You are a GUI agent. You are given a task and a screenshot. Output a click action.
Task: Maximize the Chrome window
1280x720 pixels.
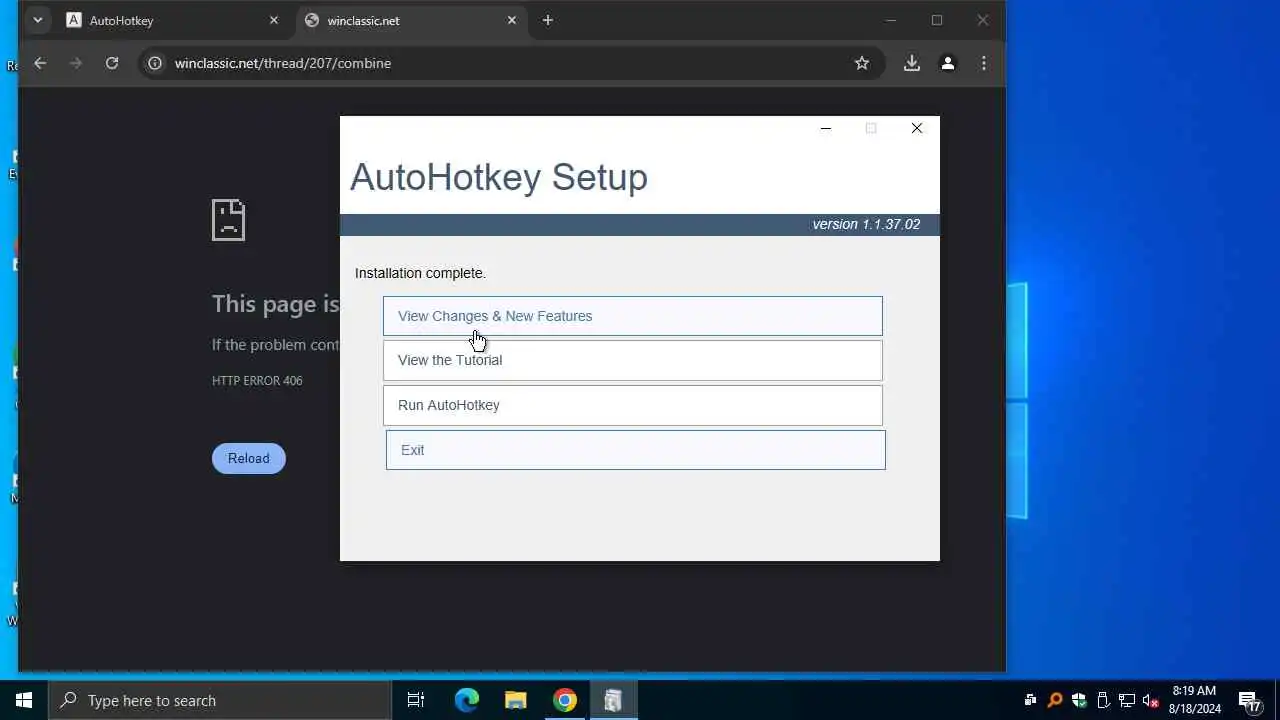[937, 20]
